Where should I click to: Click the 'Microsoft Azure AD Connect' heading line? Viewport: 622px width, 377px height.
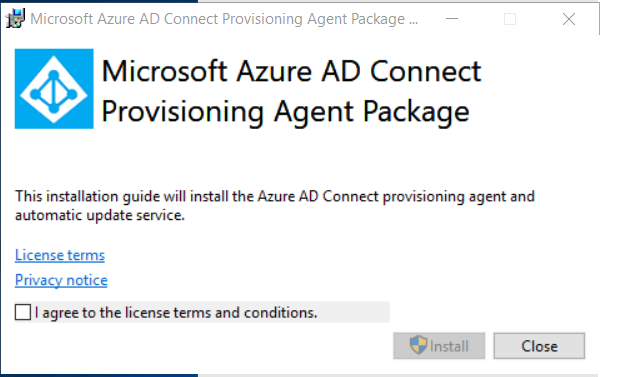(291, 71)
